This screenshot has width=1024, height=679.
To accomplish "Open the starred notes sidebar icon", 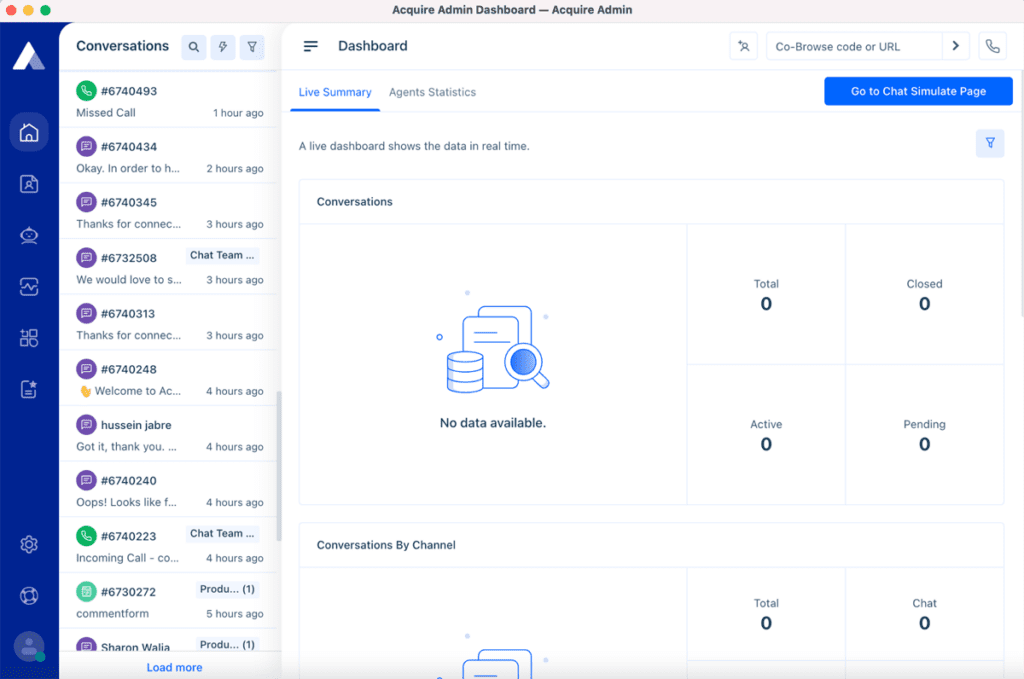I will coord(29,389).
